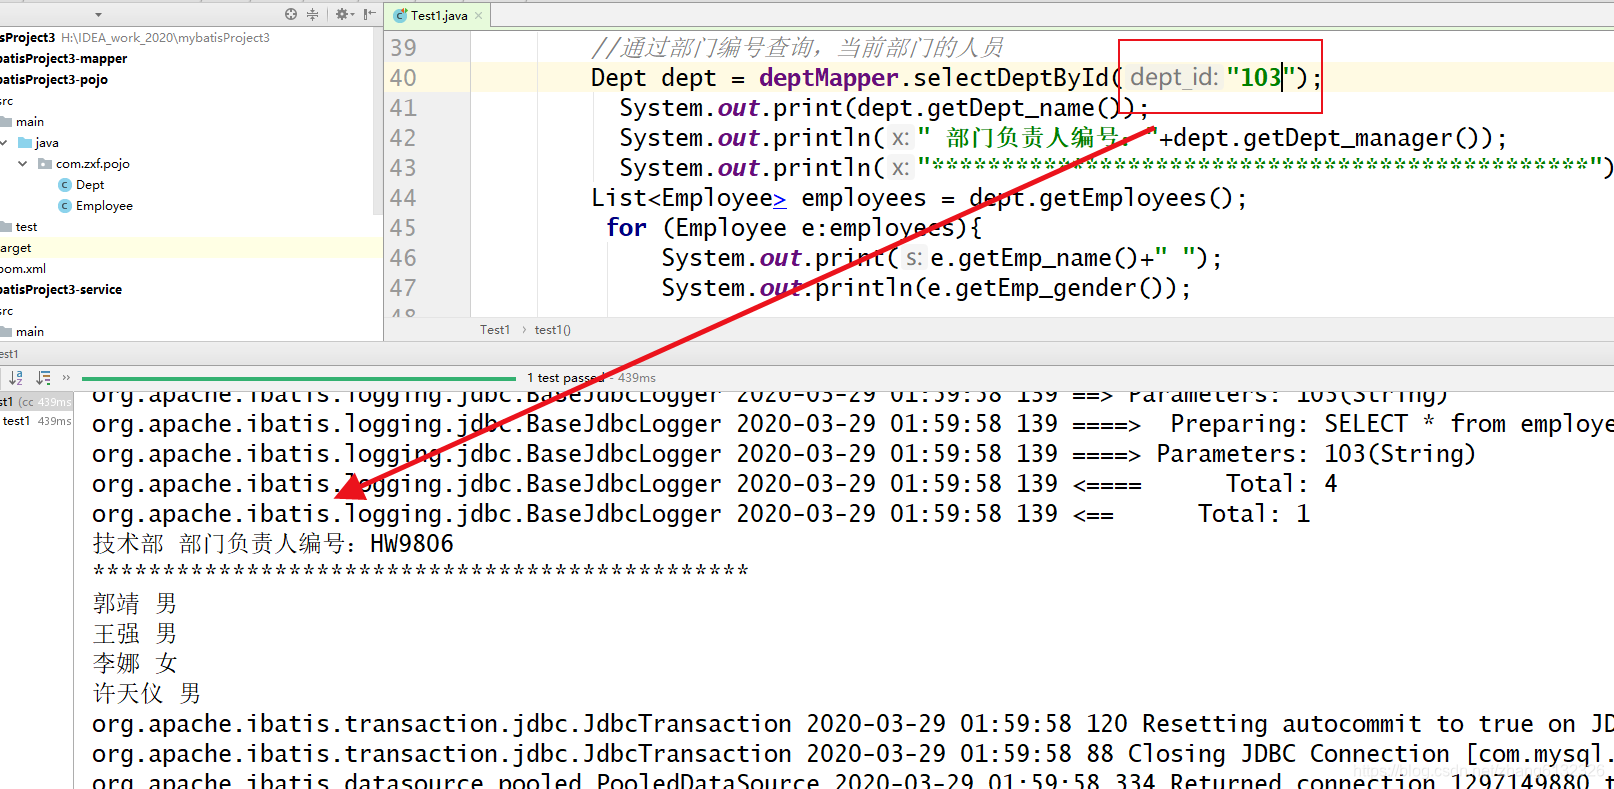Click the "103" string argument in code
The width and height of the screenshot is (1614, 789).
[x=1261, y=78]
